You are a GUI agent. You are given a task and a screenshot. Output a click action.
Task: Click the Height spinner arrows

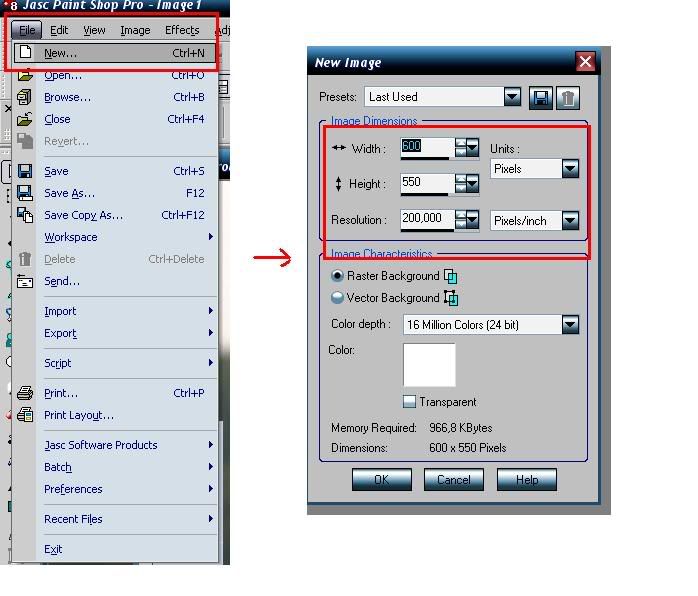click(x=460, y=183)
